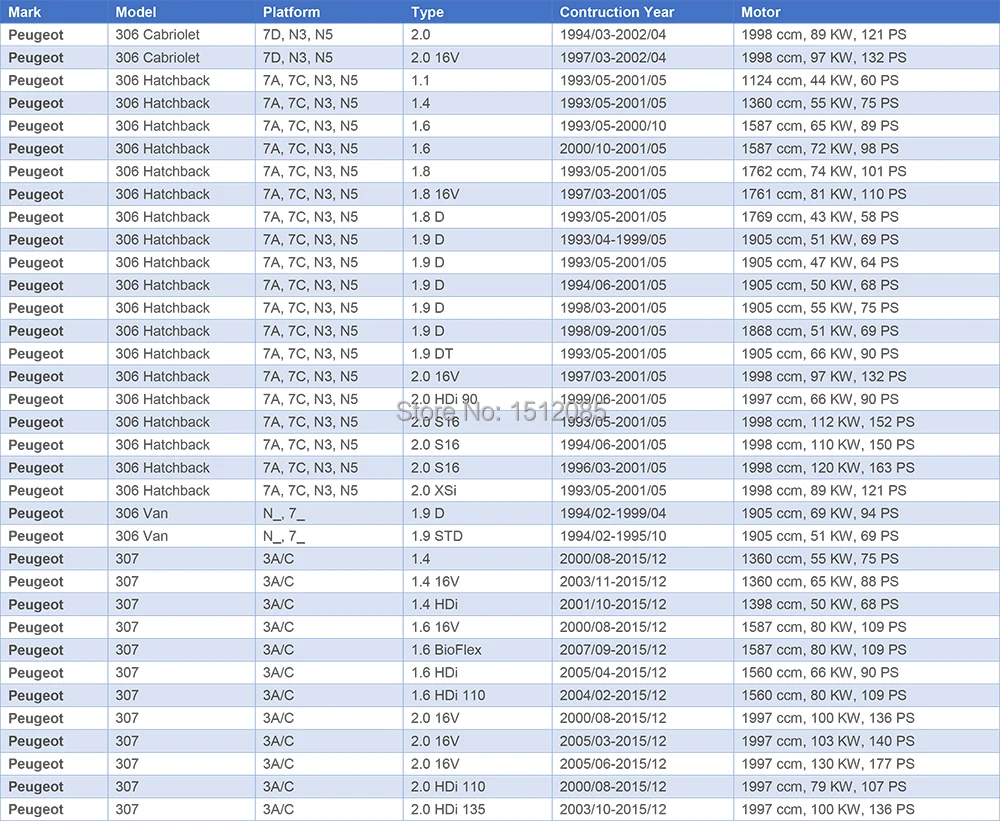Click the "1994/02-1995/10" construction year cell
1000x821 pixels.
click(x=643, y=536)
